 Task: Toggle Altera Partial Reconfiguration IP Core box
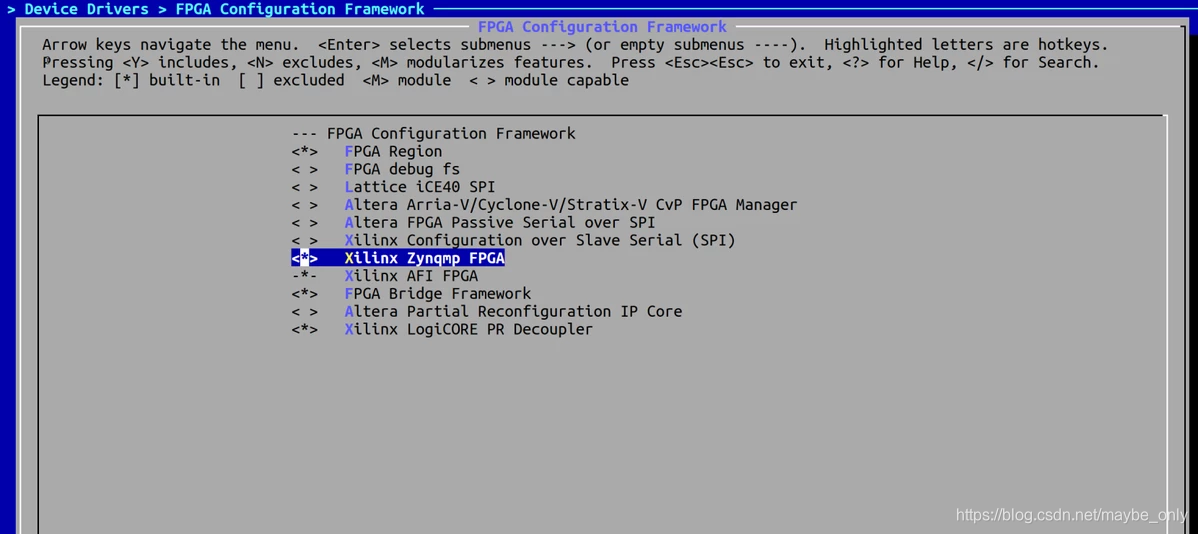coord(304,312)
